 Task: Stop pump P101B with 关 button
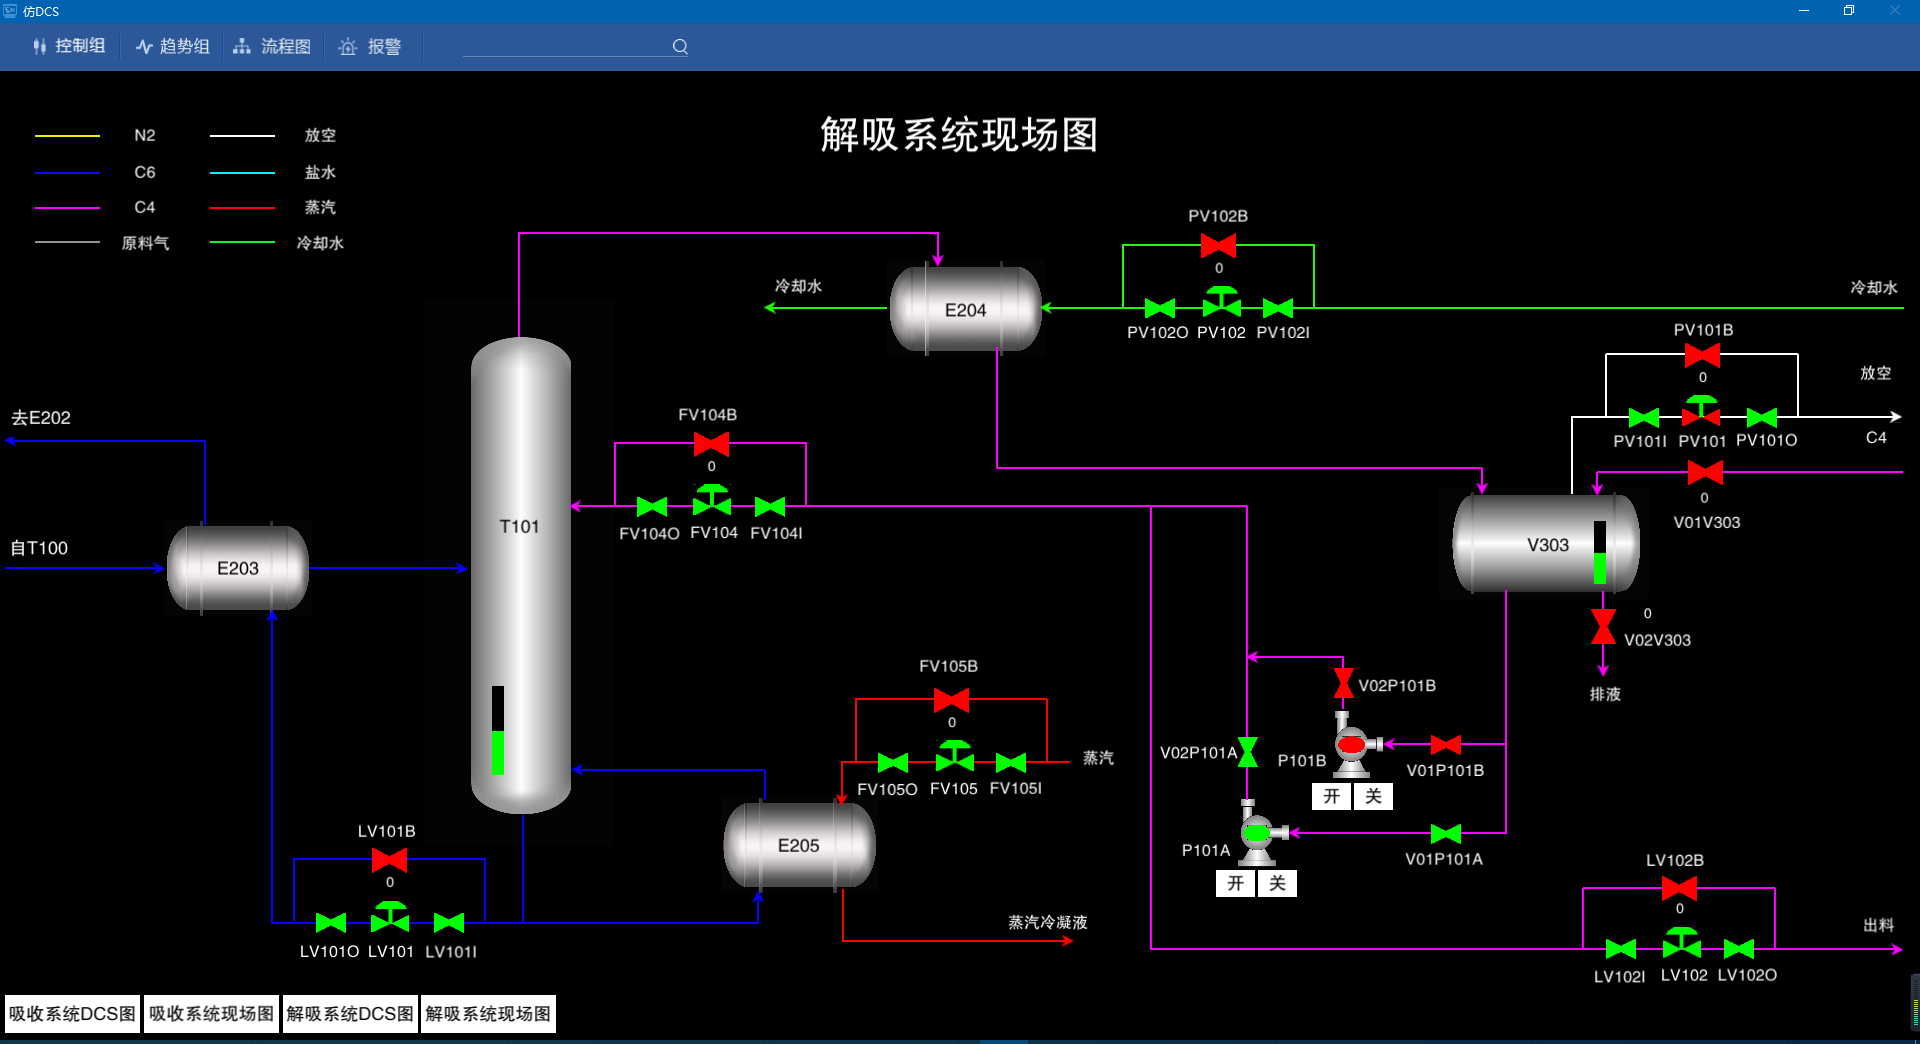[x=1373, y=796]
